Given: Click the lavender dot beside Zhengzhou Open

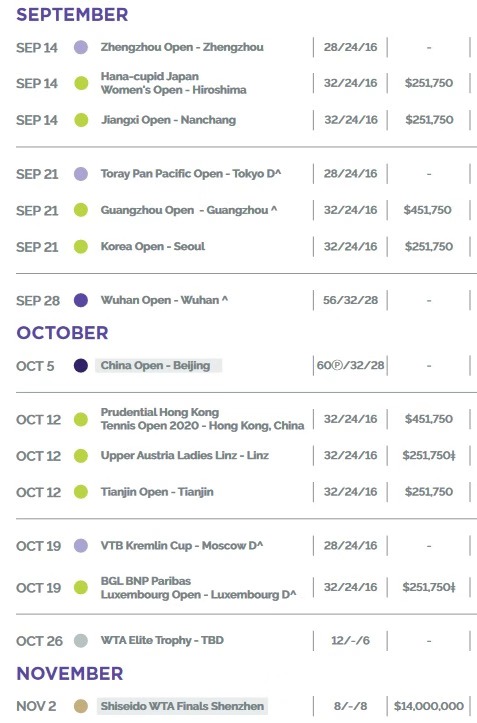Looking at the screenshot, I should [81, 47].
